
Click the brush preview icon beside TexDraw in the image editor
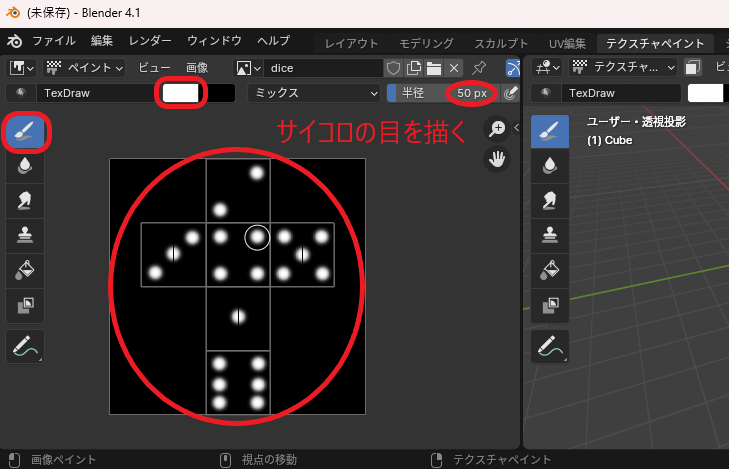tap(20, 93)
